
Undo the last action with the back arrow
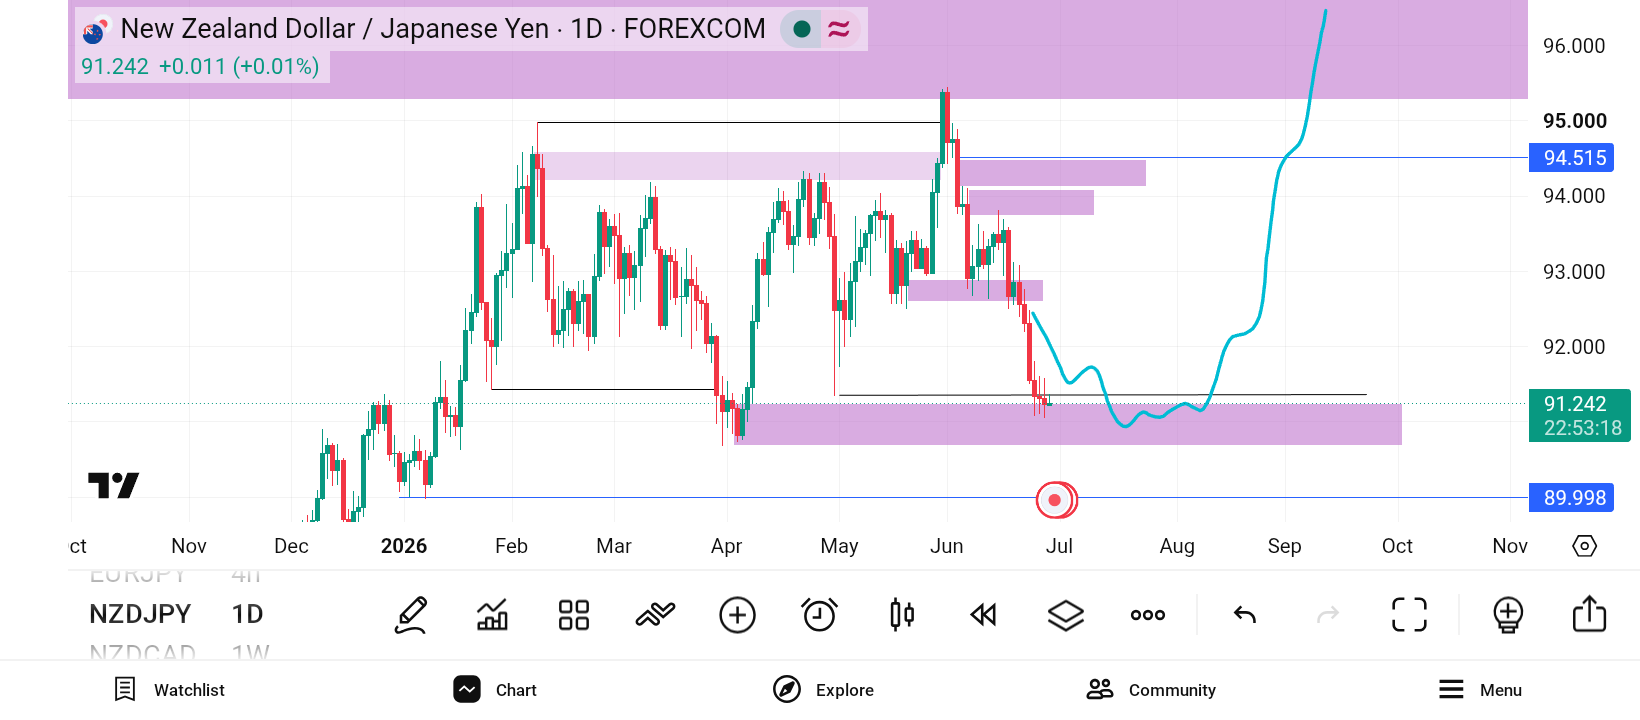(x=1245, y=615)
